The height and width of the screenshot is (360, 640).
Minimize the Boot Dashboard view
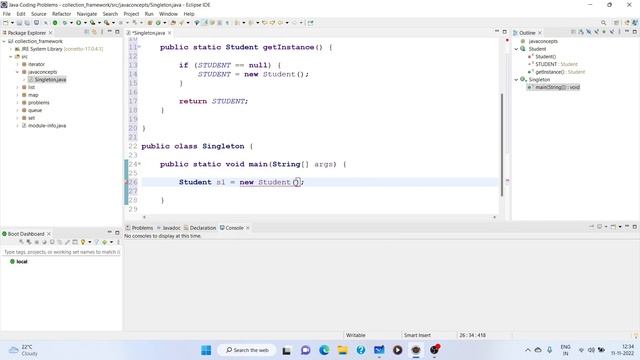point(109,232)
